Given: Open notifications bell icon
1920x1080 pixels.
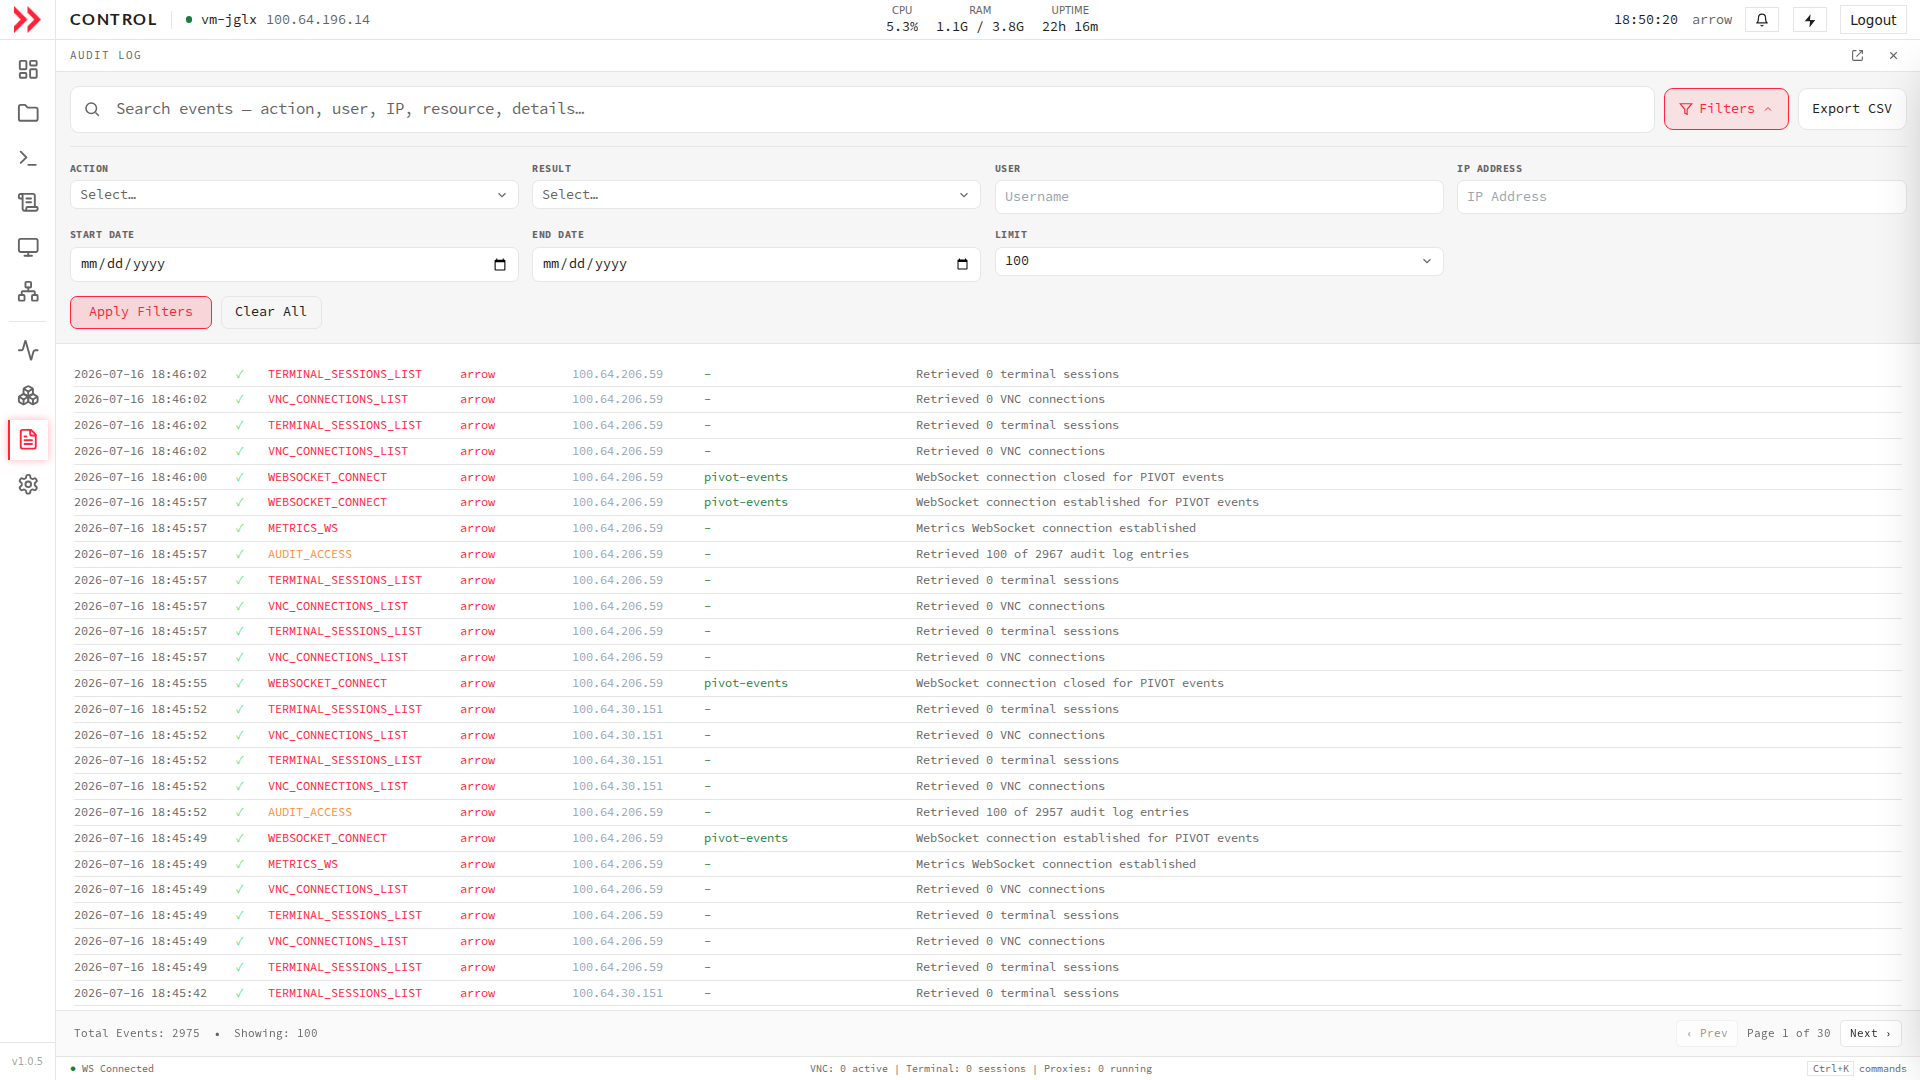Looking at the screenshot, I should click(x=1762, y=20).
